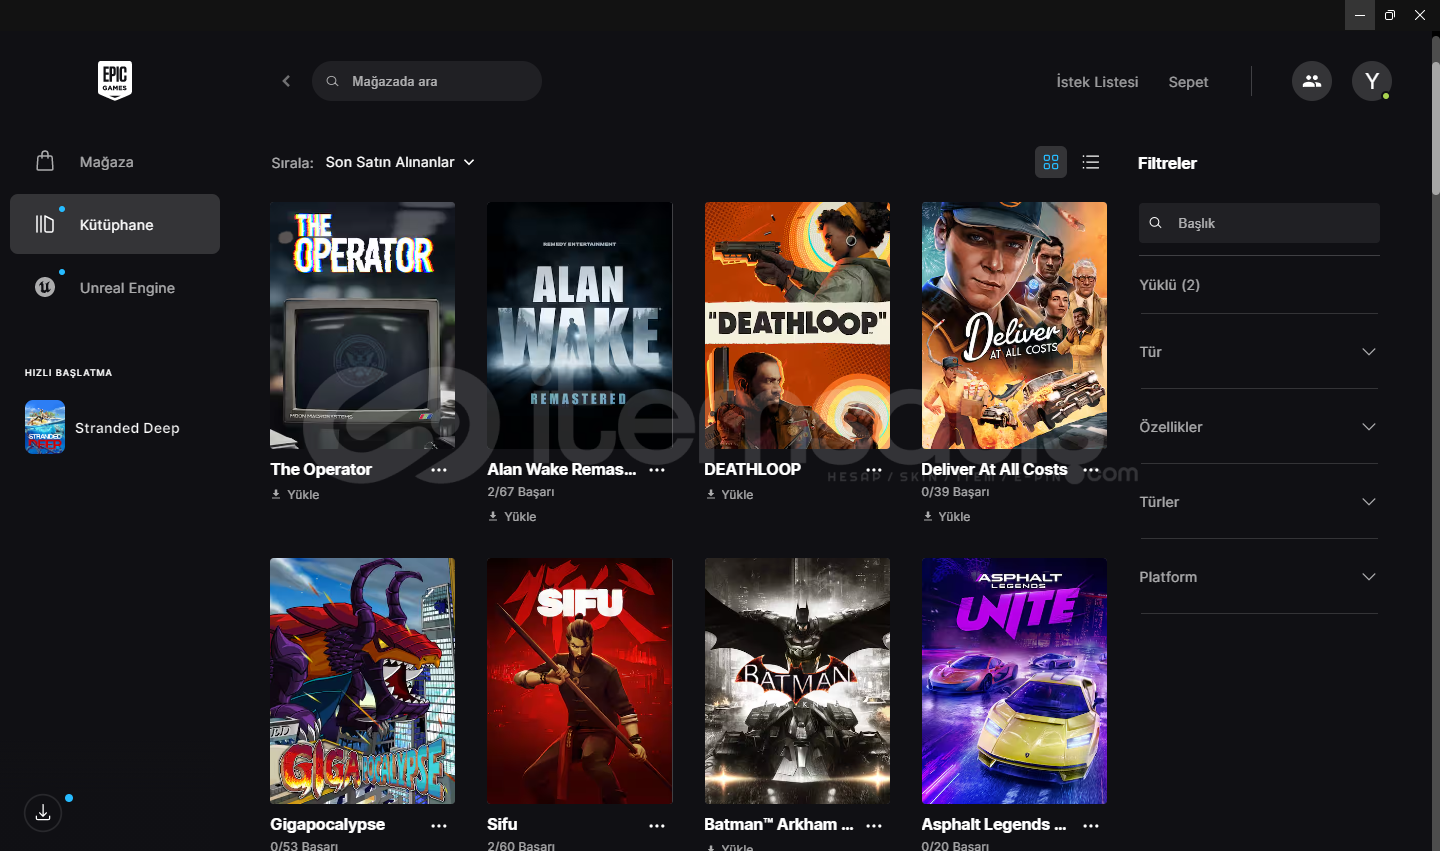
Task: Click the Unreal Engine logo icon
Action: pos(45,287)
